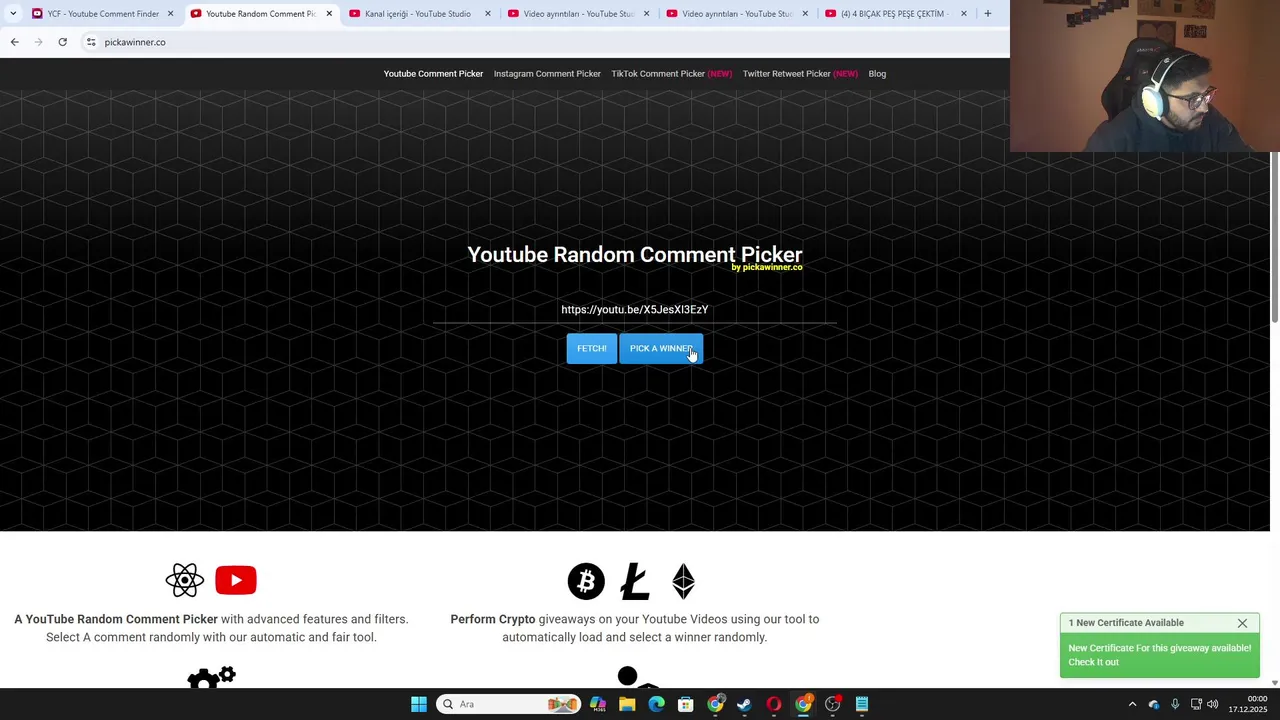
Task: Show hidden system tray icons
Action: [x=1132, y=704]
